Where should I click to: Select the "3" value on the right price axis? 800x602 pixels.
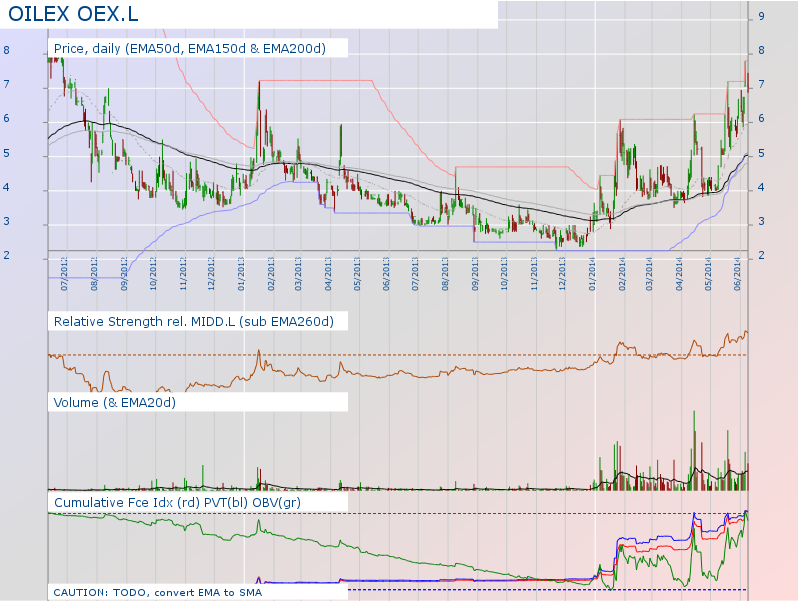(761, 221)
